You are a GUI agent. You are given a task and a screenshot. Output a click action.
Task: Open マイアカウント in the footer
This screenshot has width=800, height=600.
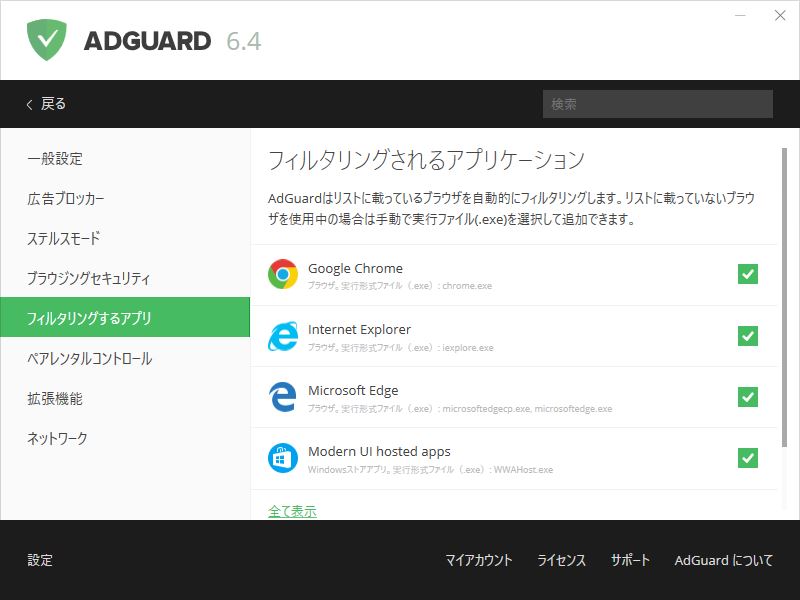[479, 560]
